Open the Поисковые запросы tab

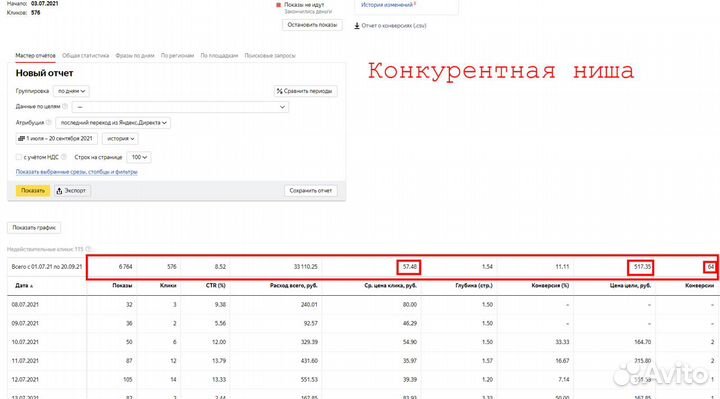270,56
